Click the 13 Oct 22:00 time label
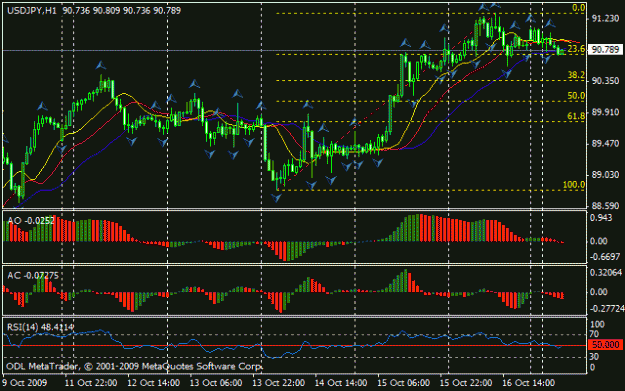Image resolution: width=625 pixels, height=391 pixels. [x=278, y=383]
